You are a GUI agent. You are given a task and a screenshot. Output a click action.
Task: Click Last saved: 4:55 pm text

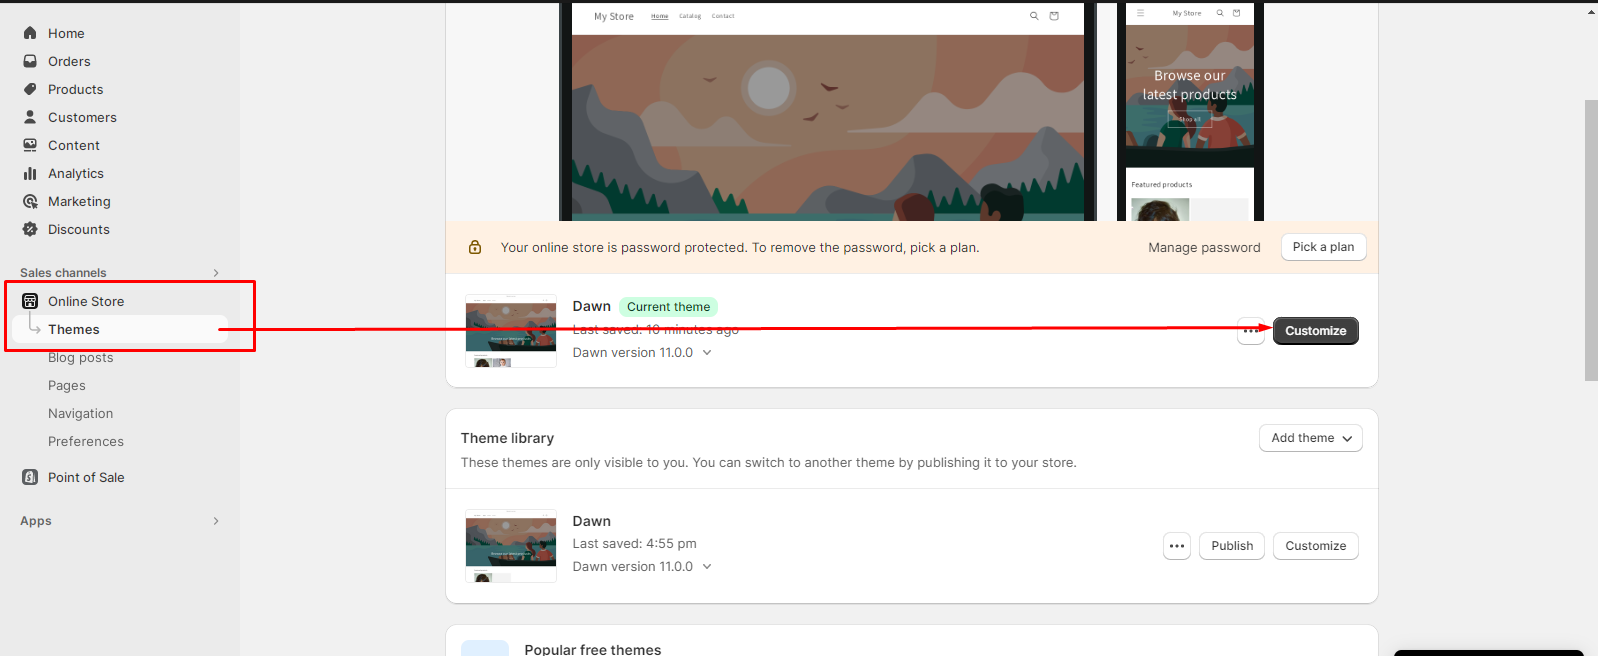[x=634, y=543]
